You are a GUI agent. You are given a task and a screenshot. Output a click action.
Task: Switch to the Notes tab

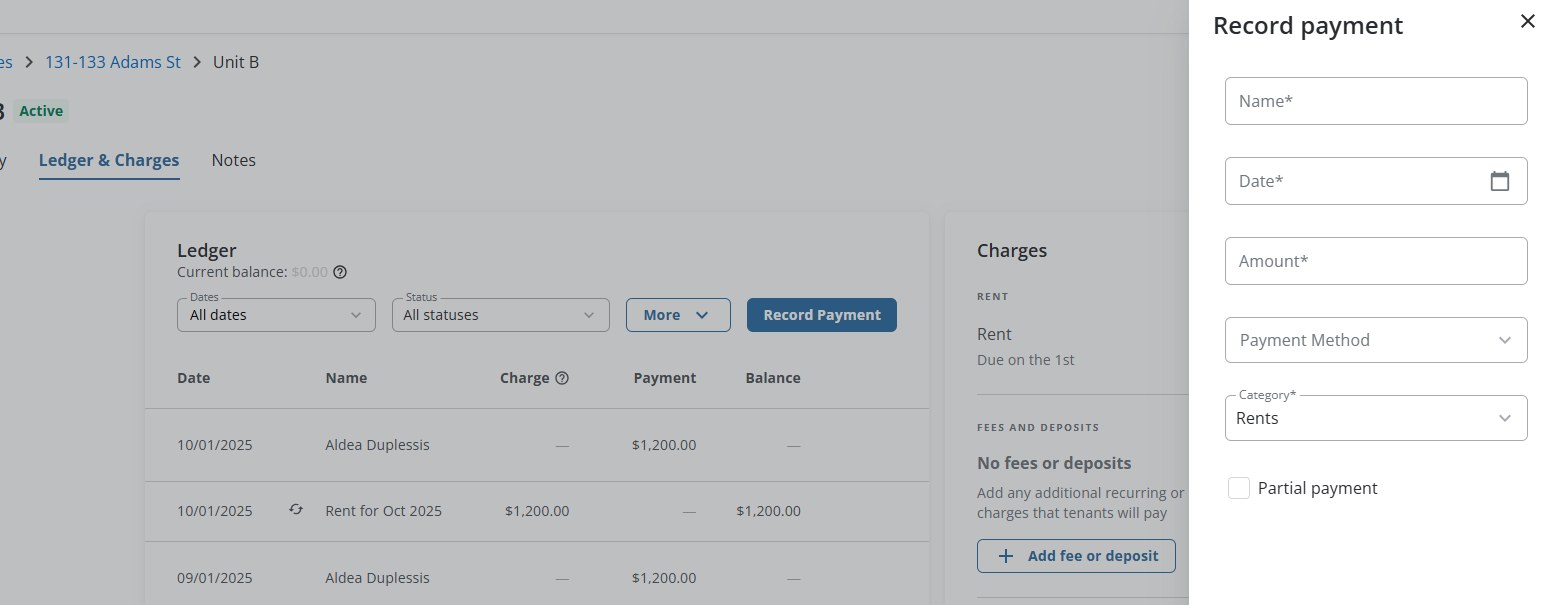click(x=233, y=160)
